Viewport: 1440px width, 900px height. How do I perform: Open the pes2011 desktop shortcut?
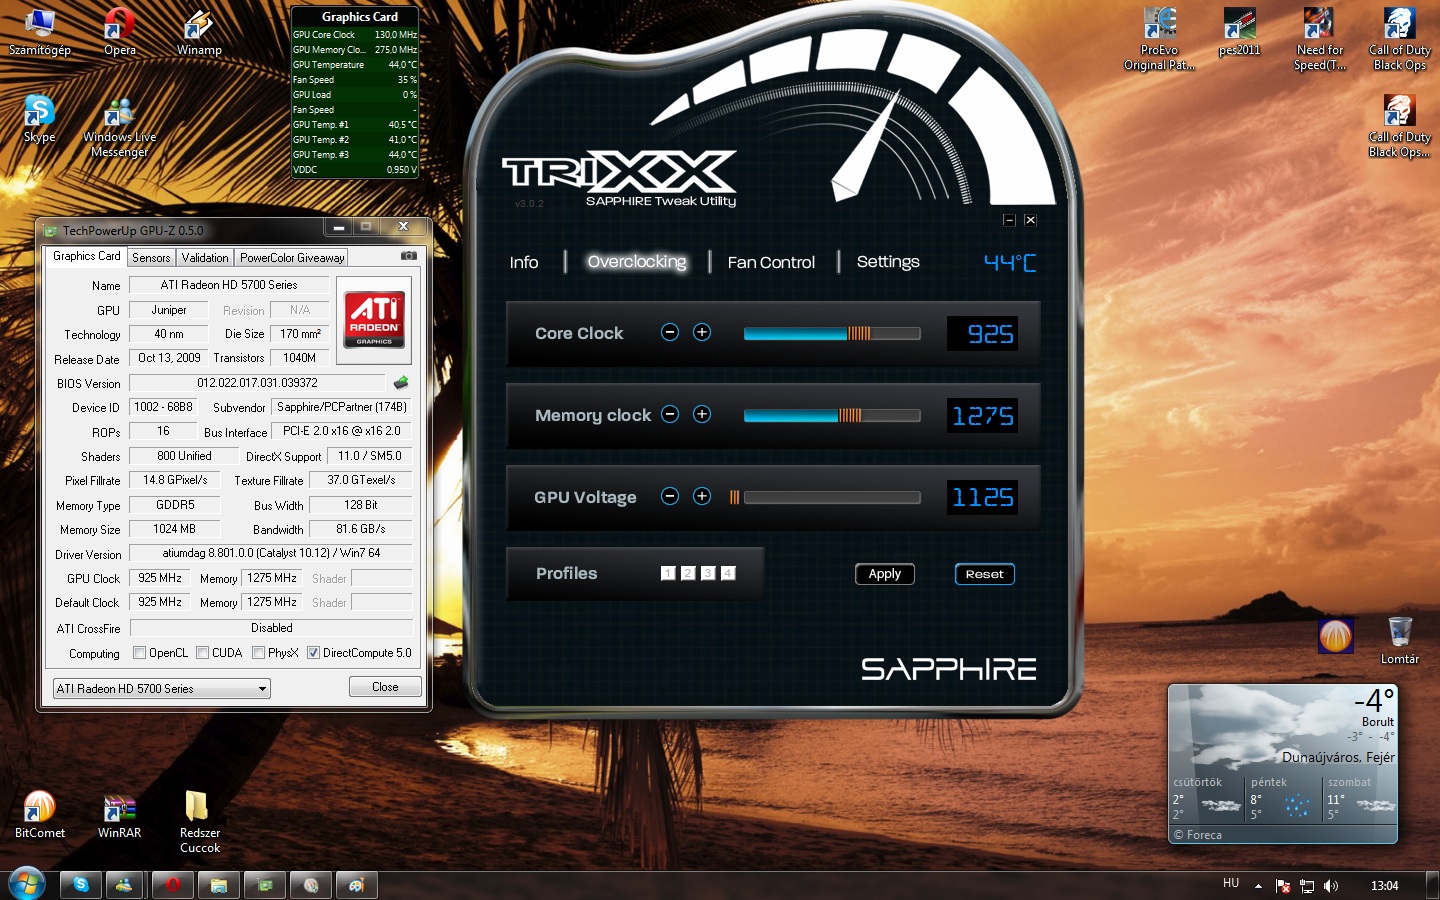pos(1239,32)
